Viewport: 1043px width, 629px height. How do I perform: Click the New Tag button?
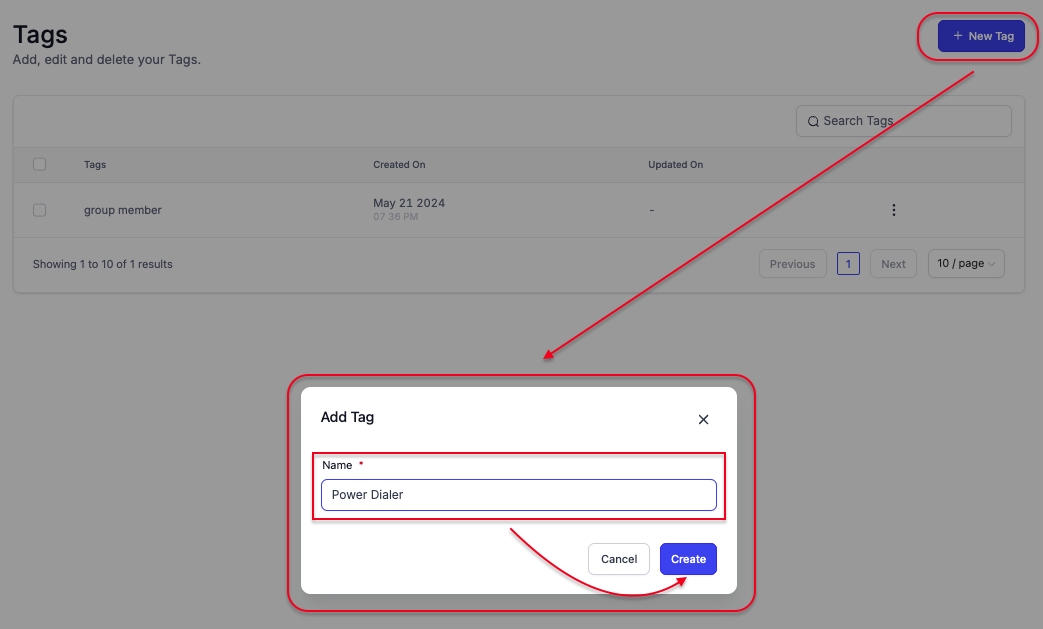click(x=981, y=36)
